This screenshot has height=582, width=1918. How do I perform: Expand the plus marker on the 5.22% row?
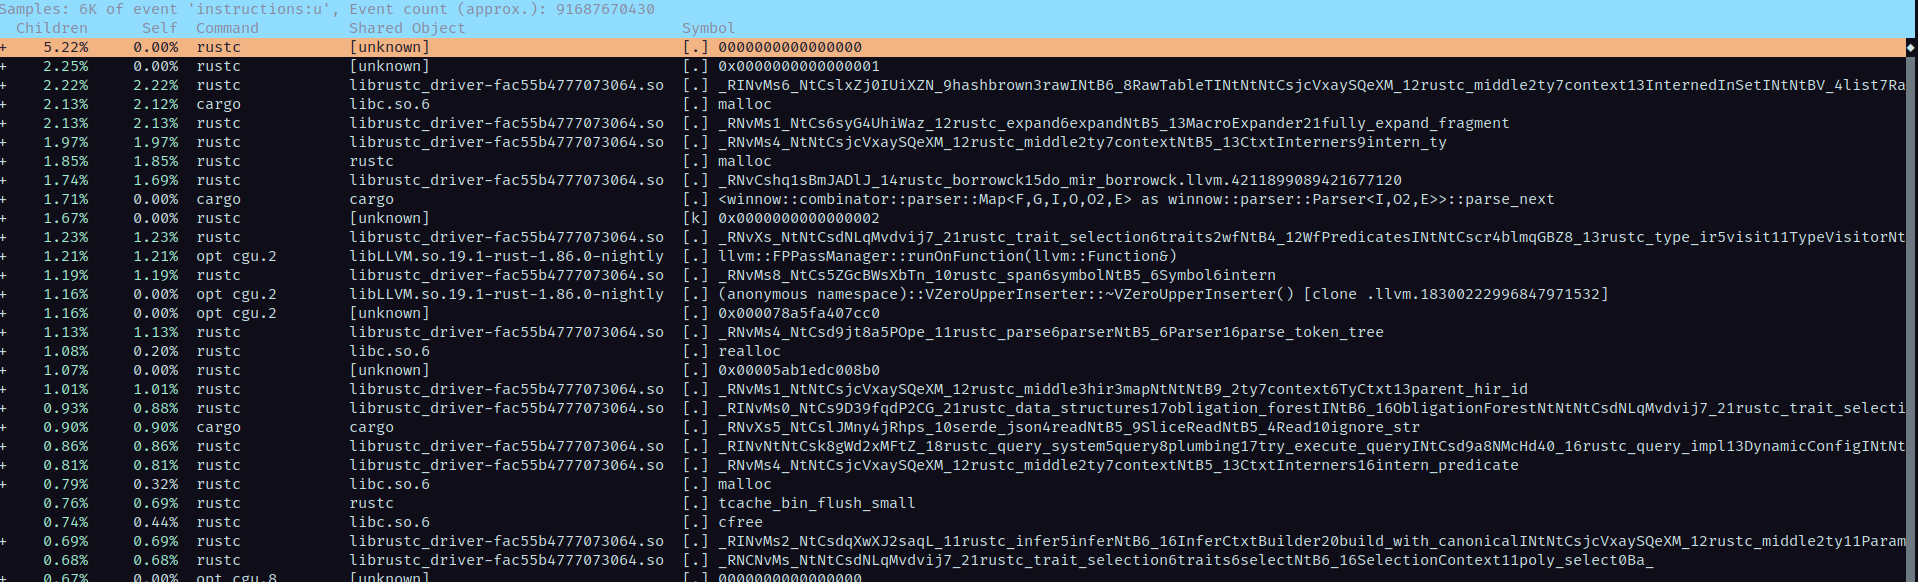tap(4, 47)
